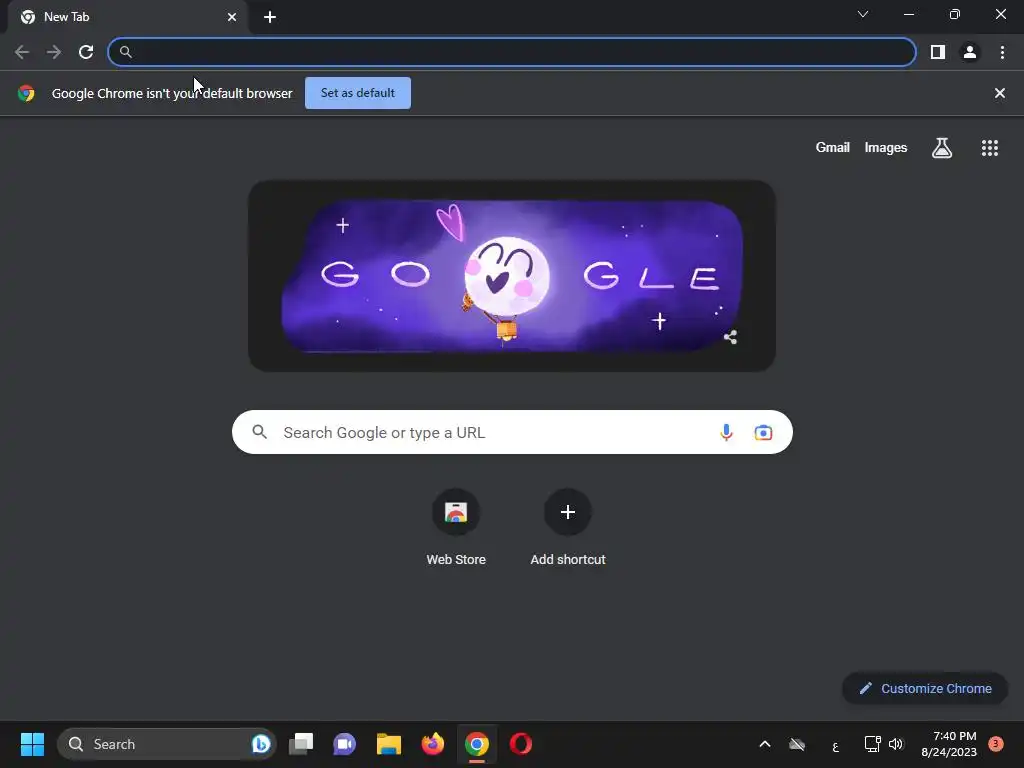The height and width of the screenshot is (768, 1024).
Task: Click the browser back arrow
Action: click(x=22, y=52)
